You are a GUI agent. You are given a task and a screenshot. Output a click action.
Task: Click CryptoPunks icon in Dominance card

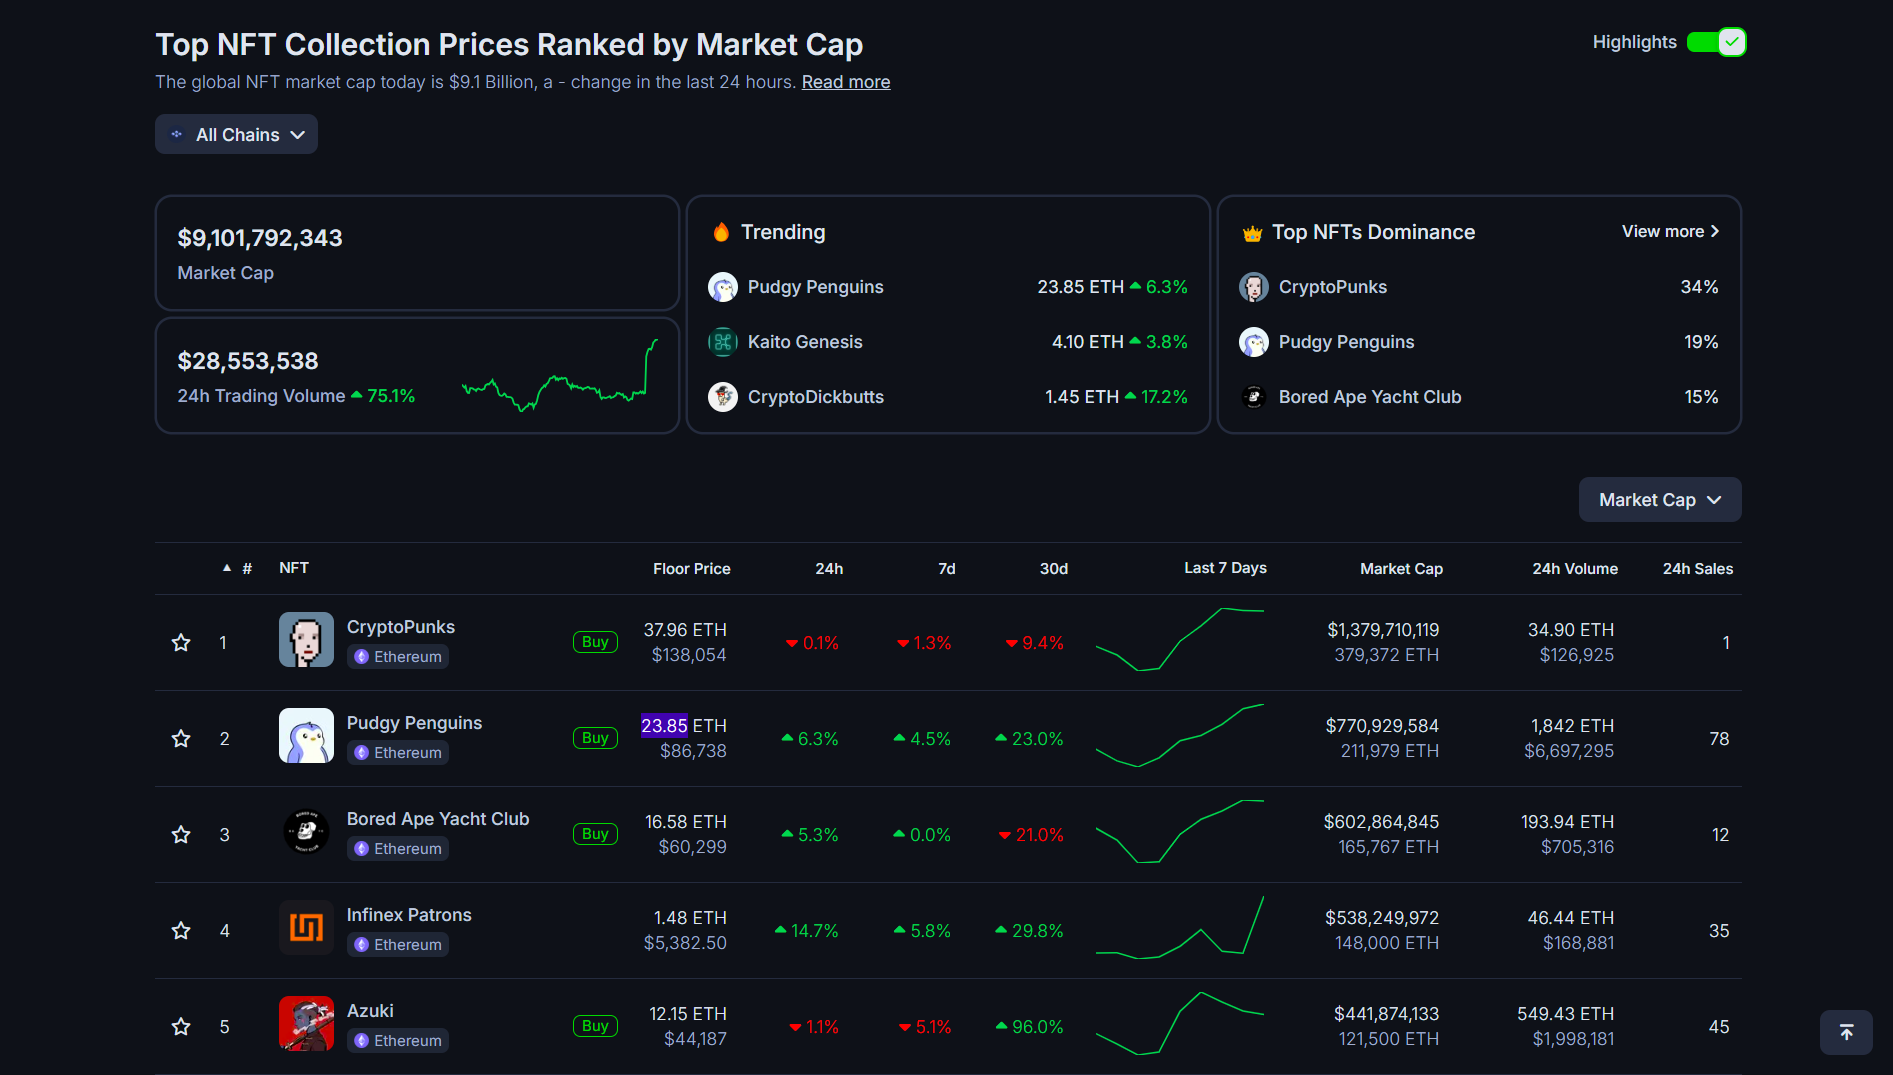(1254, 287)
